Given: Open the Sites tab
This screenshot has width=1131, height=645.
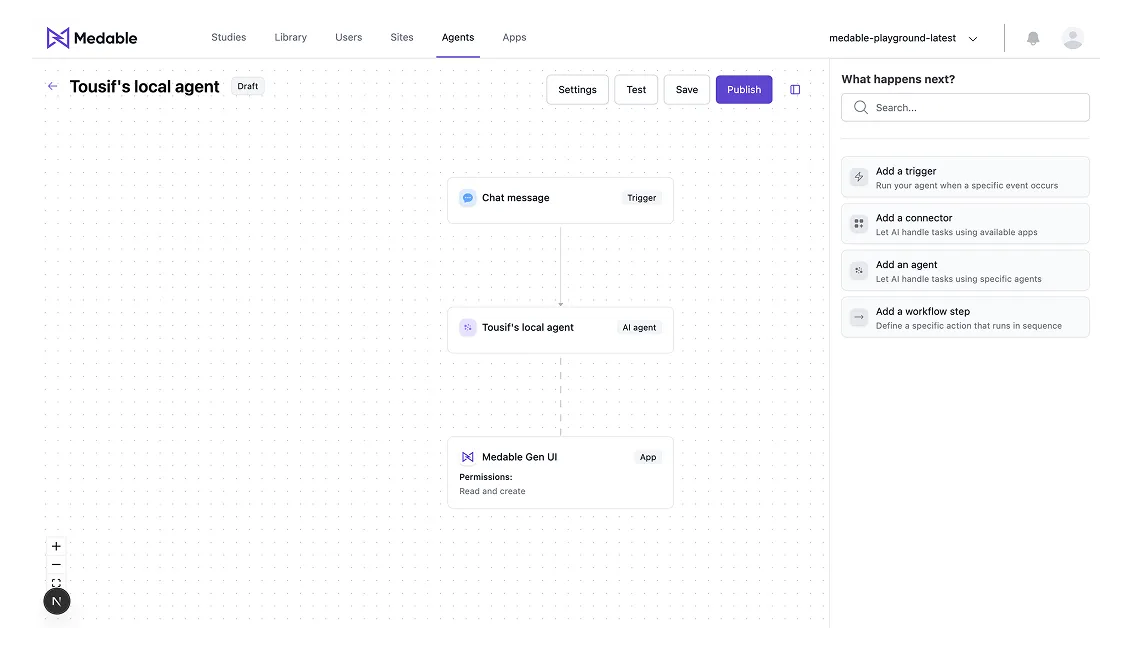Looking at the screenshot, I should (402, 38).
